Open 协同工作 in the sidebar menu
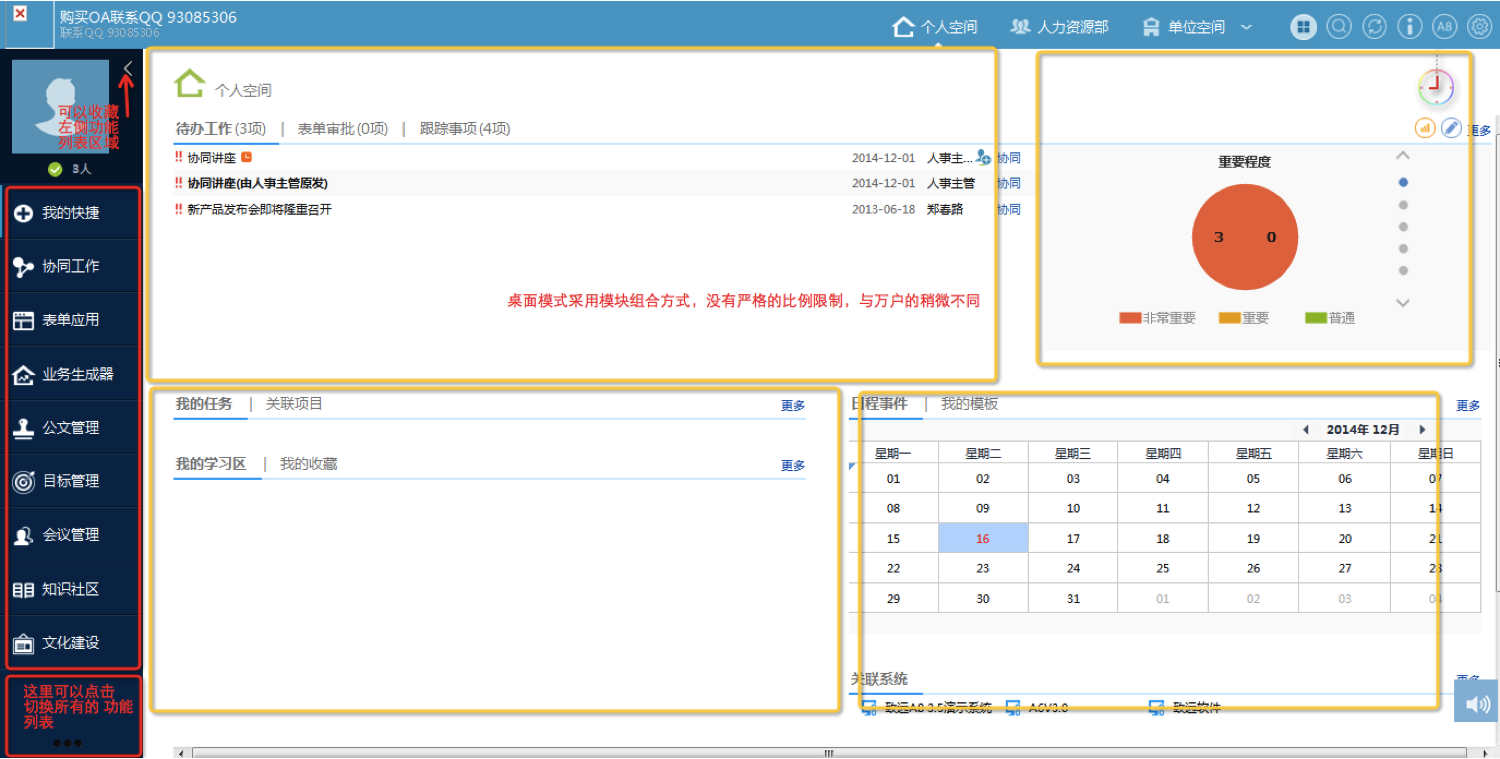Screen dimensions: 1500x759 (x=71, y=266)
